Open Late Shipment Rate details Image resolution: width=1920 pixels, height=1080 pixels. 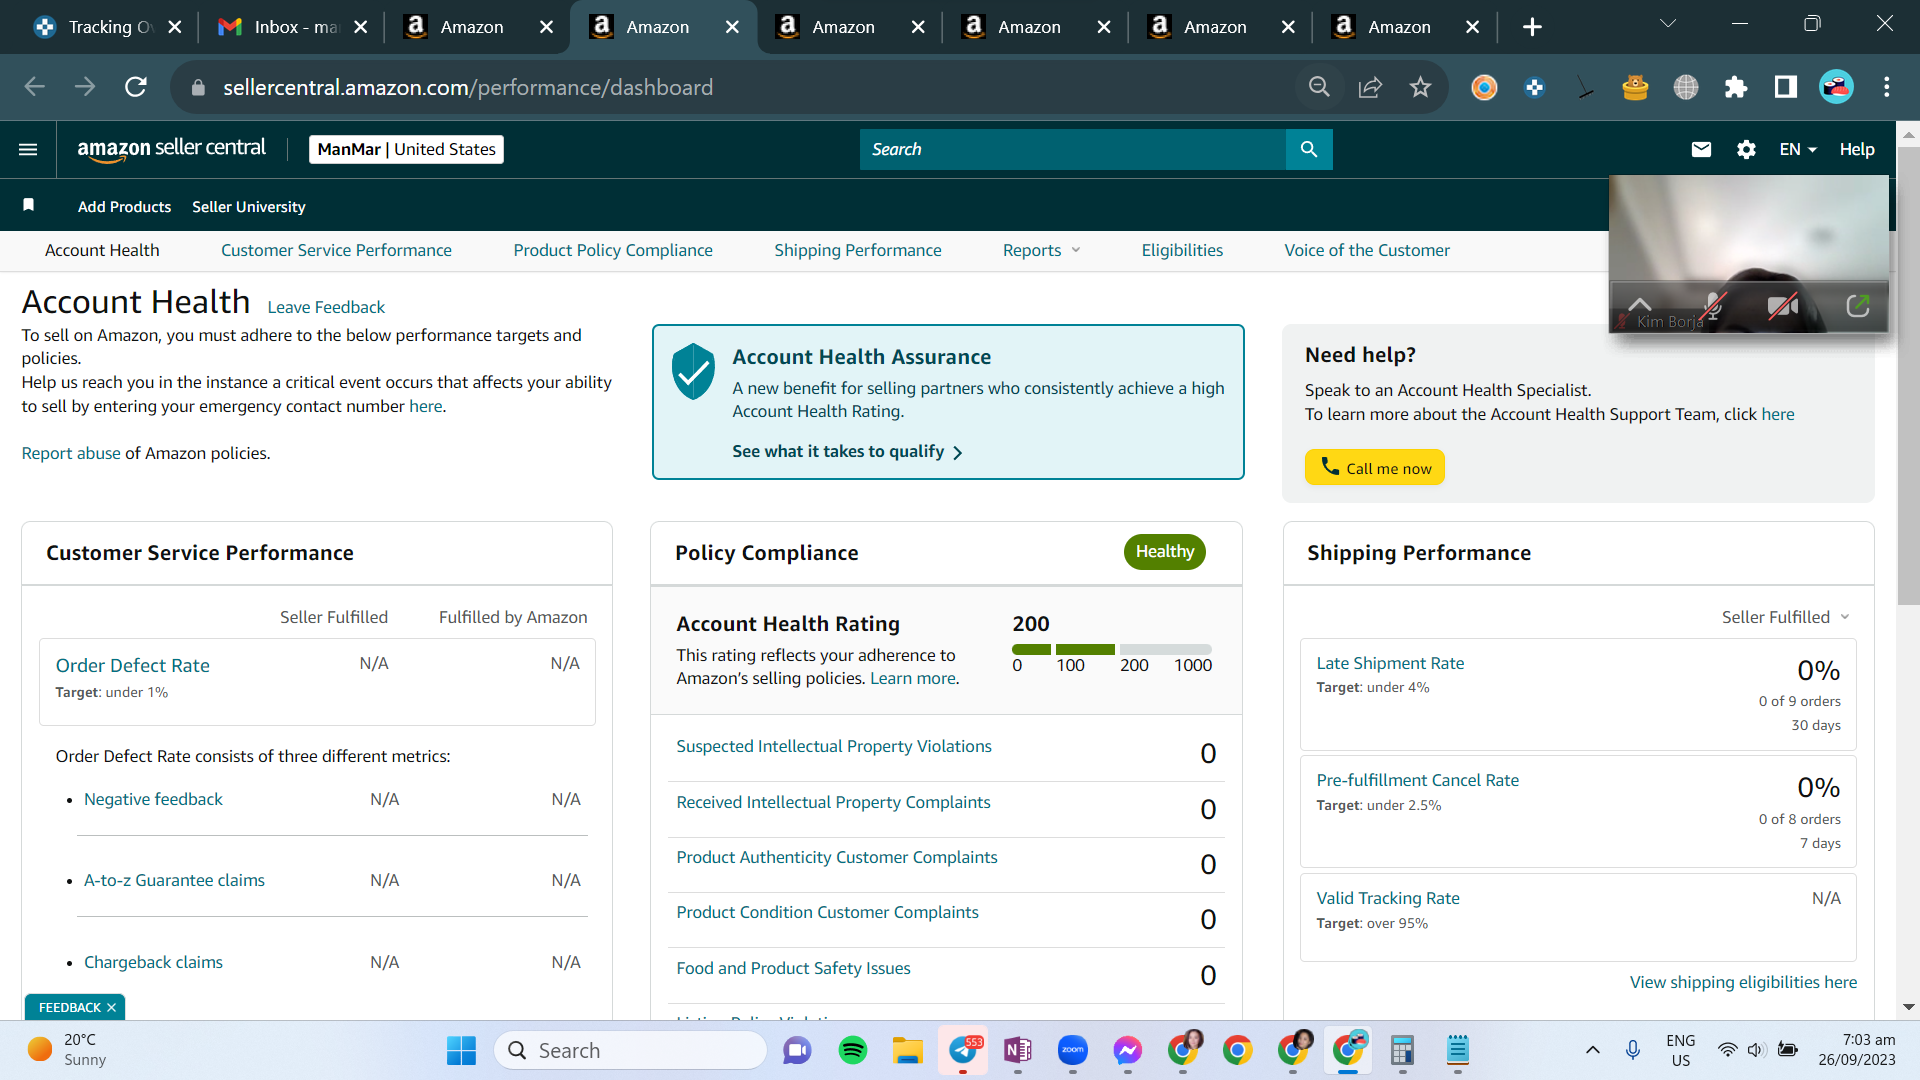tap(1390, 663)
